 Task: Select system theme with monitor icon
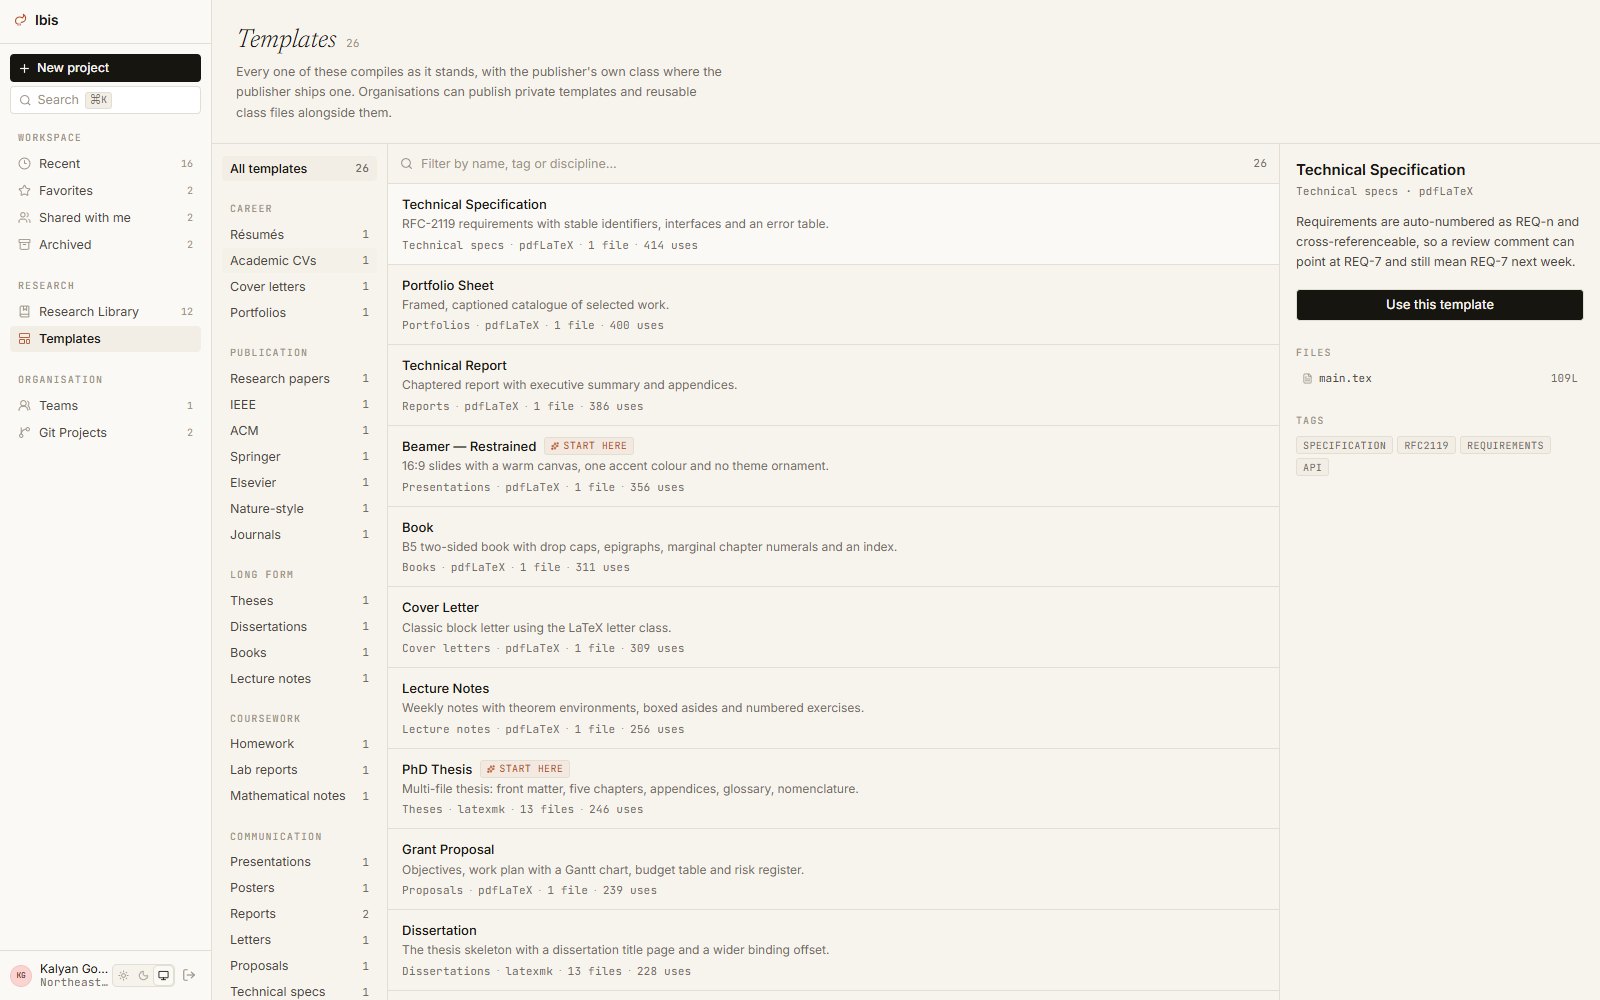click(x=164, y=975)
